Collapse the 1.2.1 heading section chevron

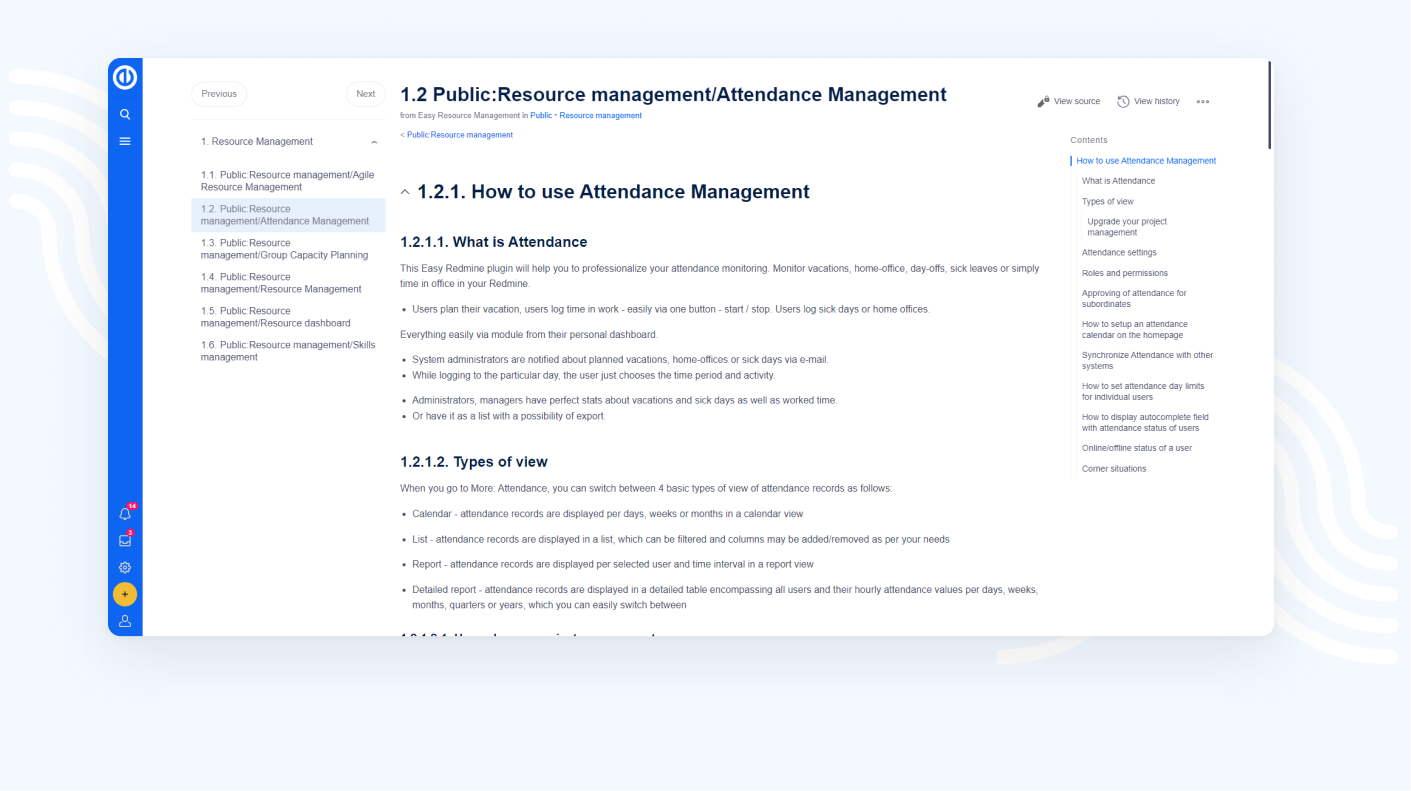(x=405, y=192)
